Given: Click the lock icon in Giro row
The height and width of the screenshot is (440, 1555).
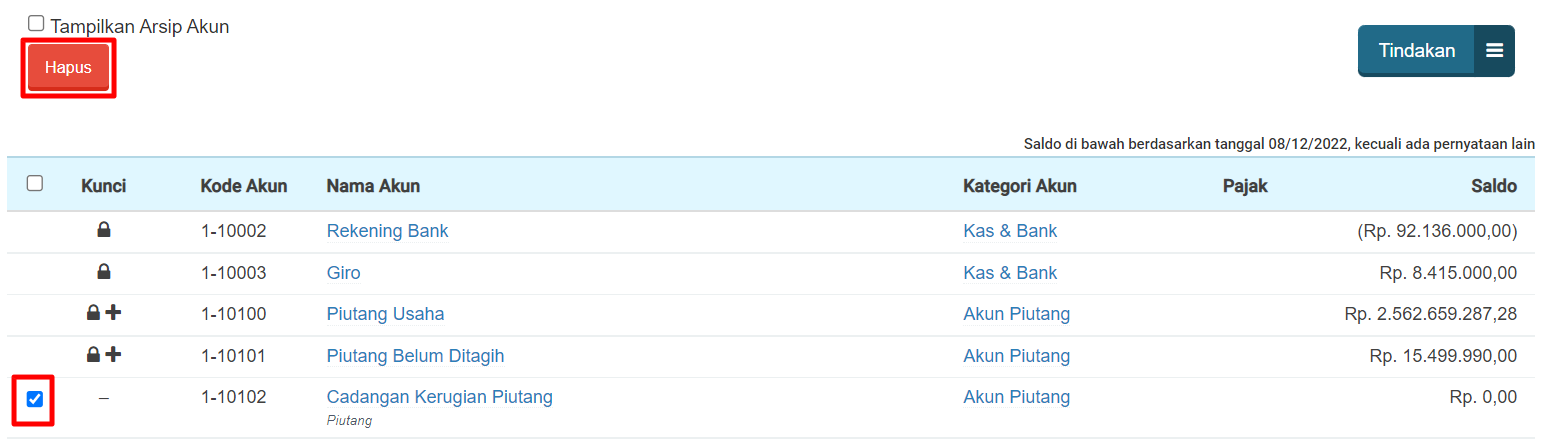Looking at the screenshot, I should (104, 272).
